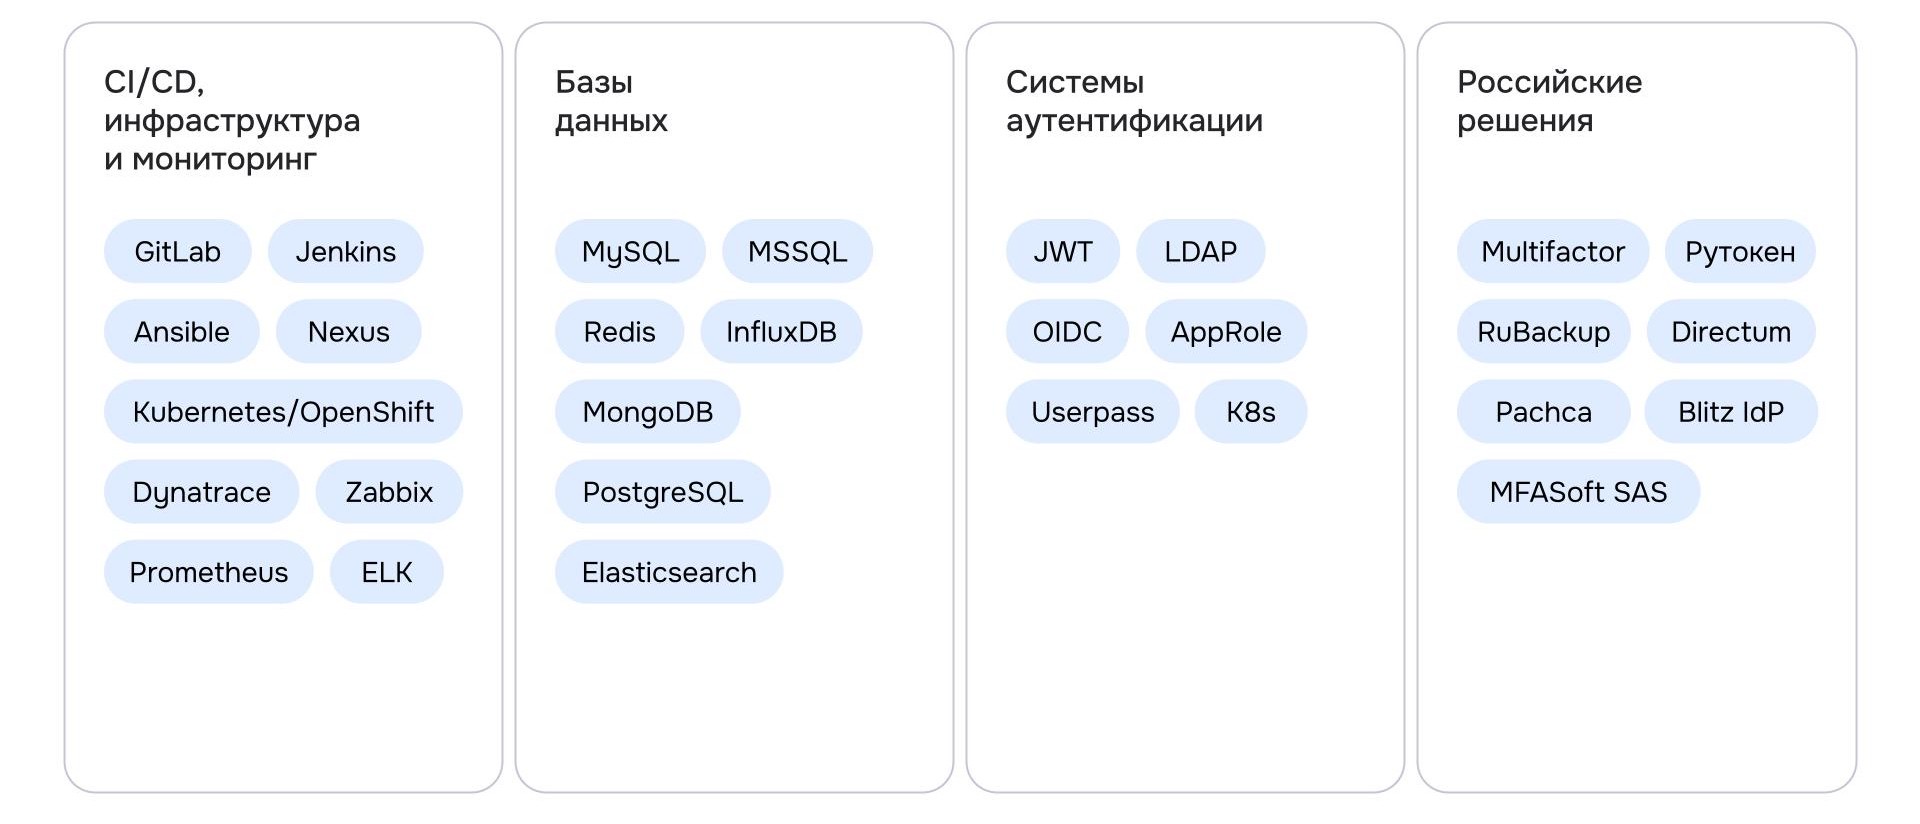1920x824 pixels.
Task: Click the Рутокен chip
Action: (1739, 252)
